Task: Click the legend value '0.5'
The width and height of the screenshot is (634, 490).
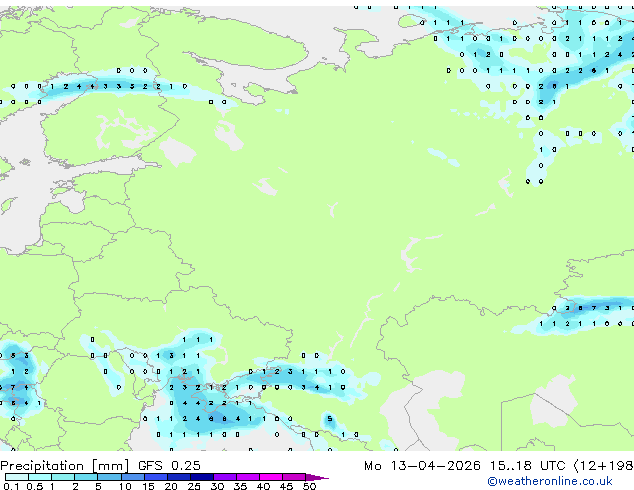Action: click(34, 486)
